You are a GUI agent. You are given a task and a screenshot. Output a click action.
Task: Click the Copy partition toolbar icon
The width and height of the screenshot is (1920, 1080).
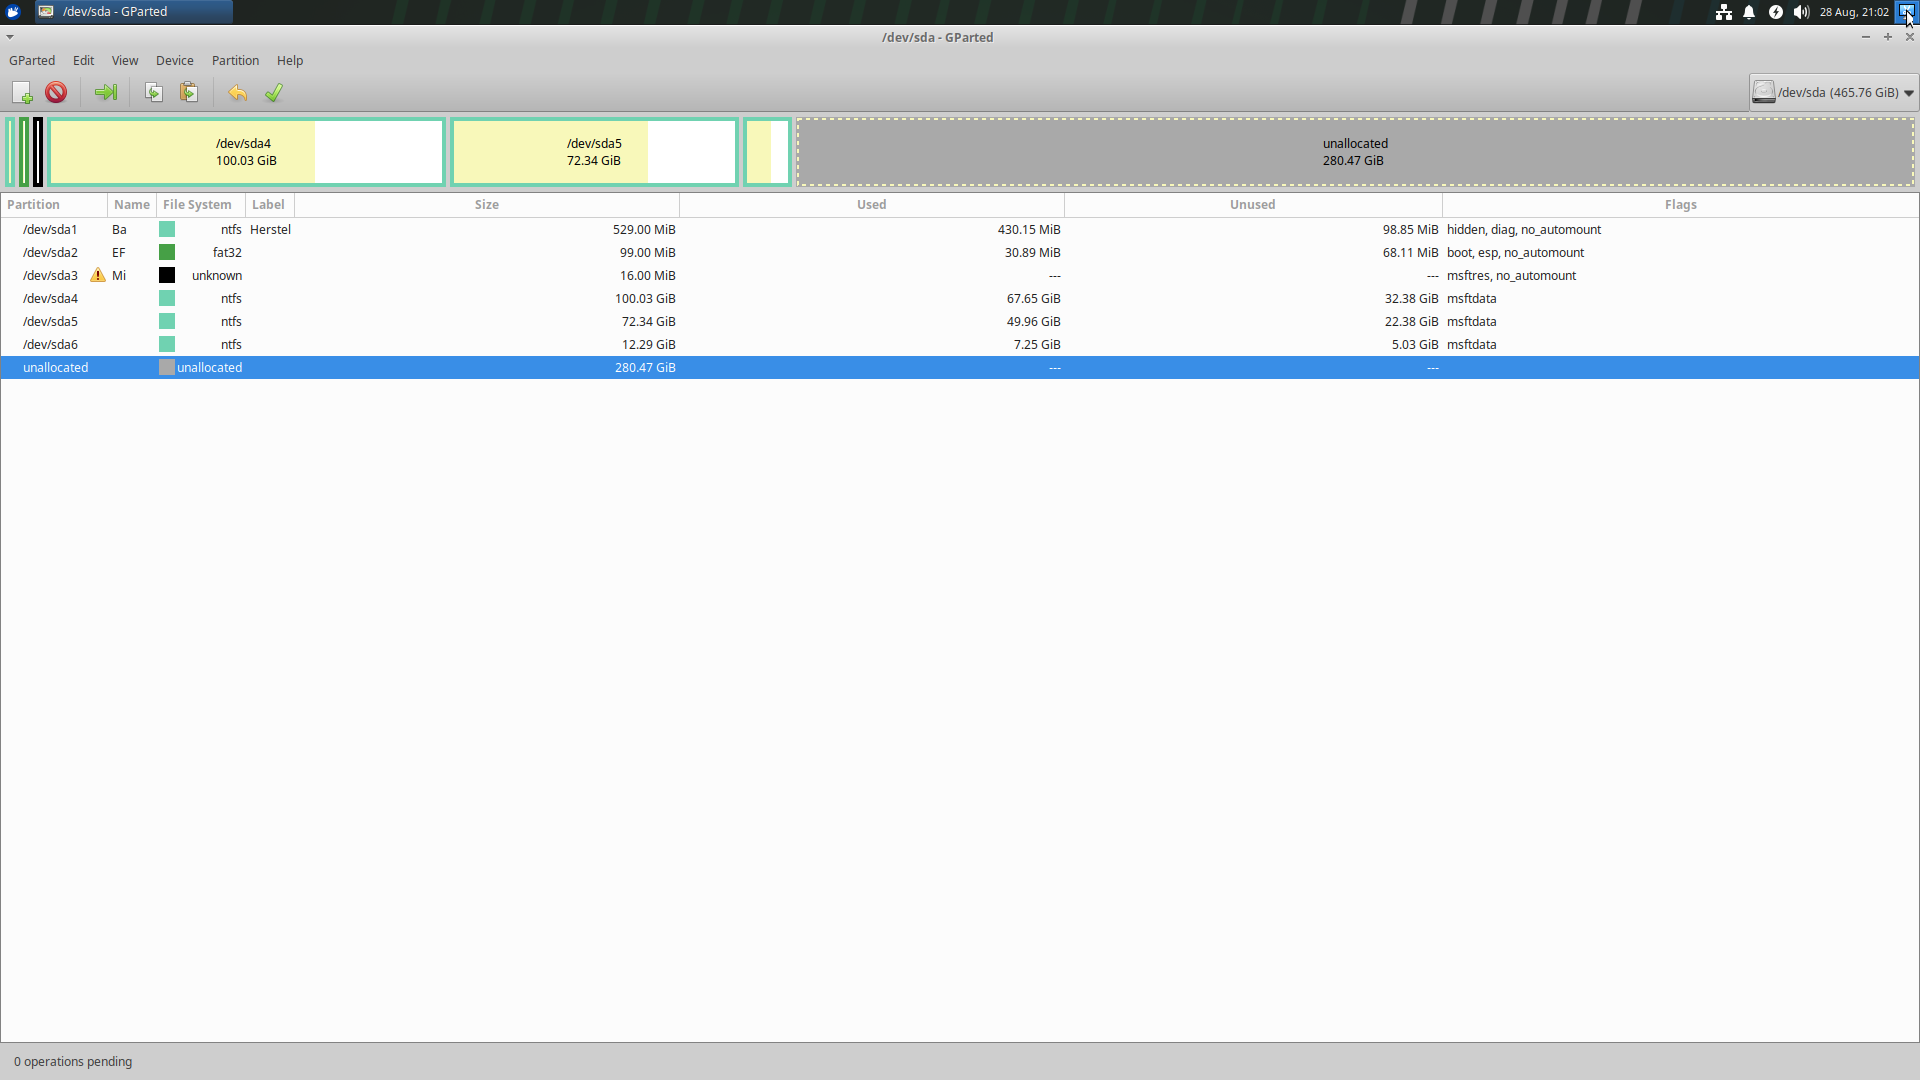pos(154,93)
